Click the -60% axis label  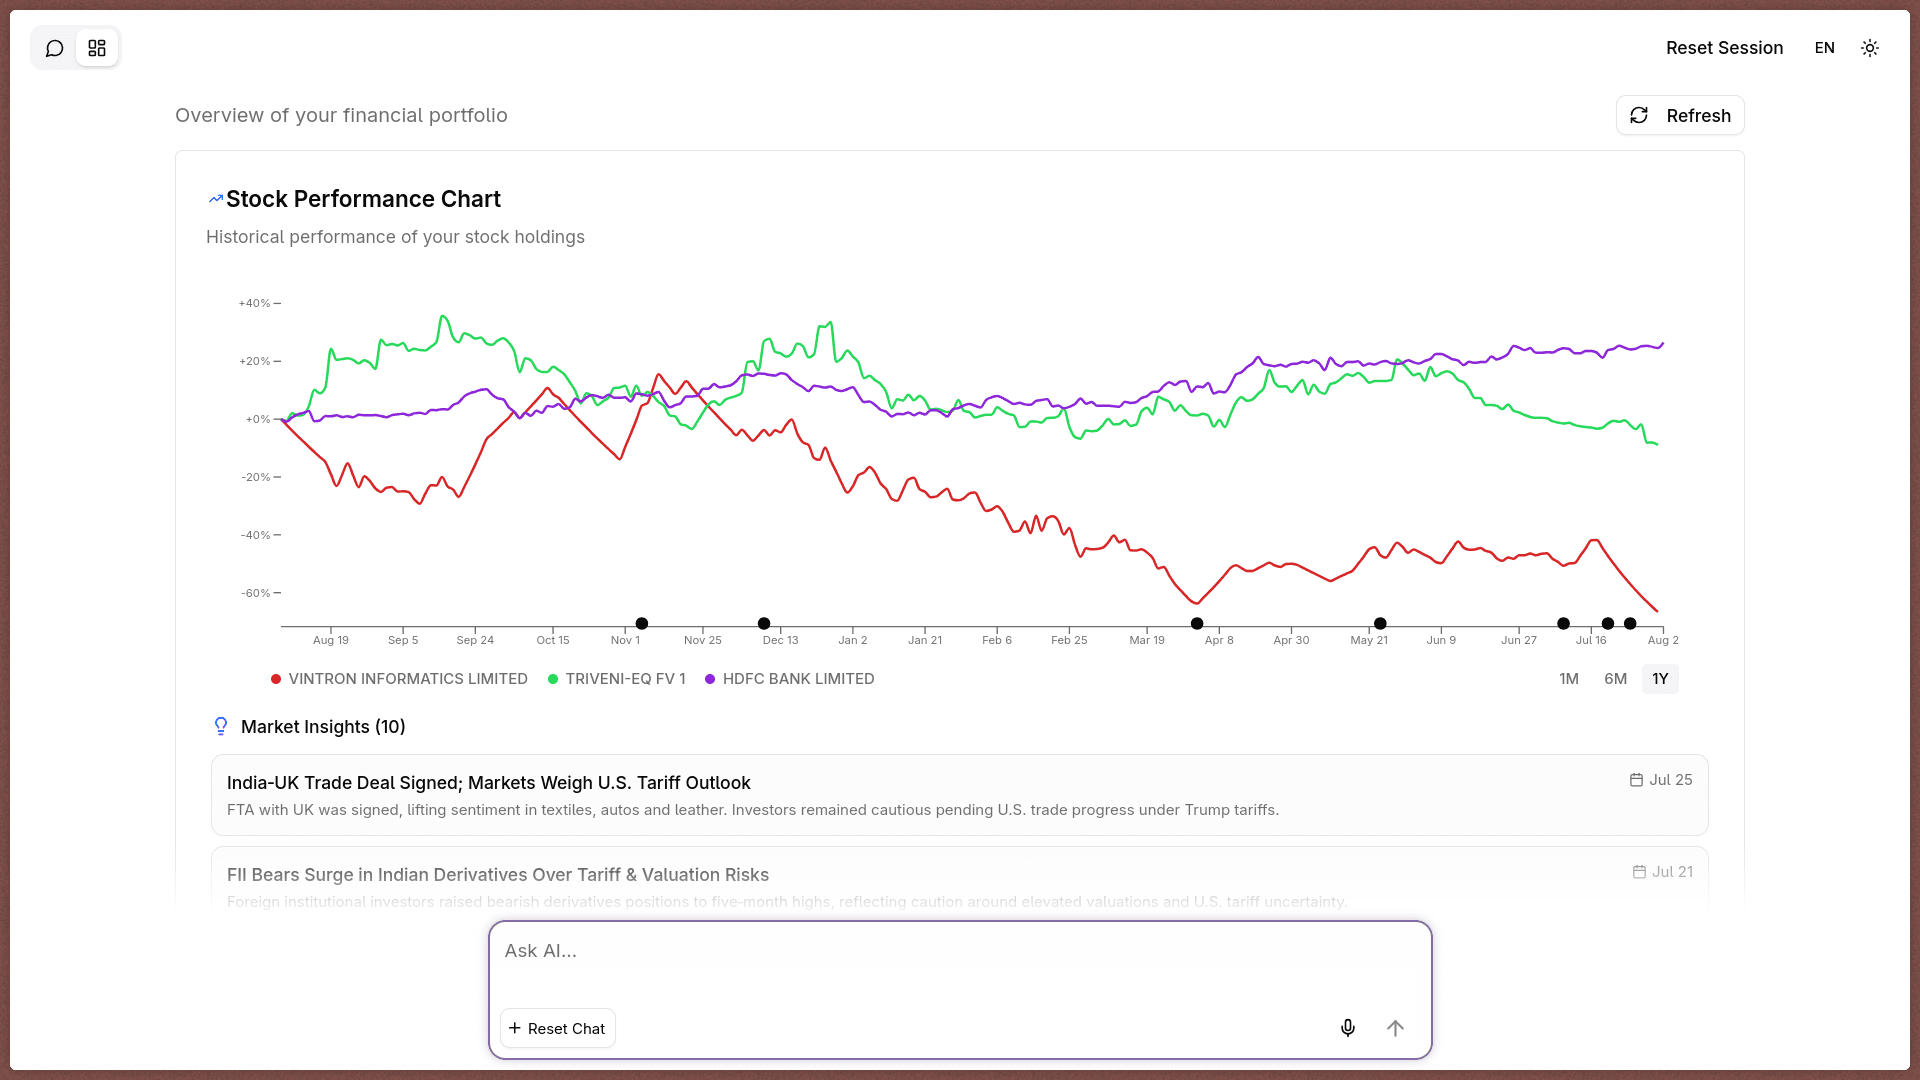[x=255, y=593]
